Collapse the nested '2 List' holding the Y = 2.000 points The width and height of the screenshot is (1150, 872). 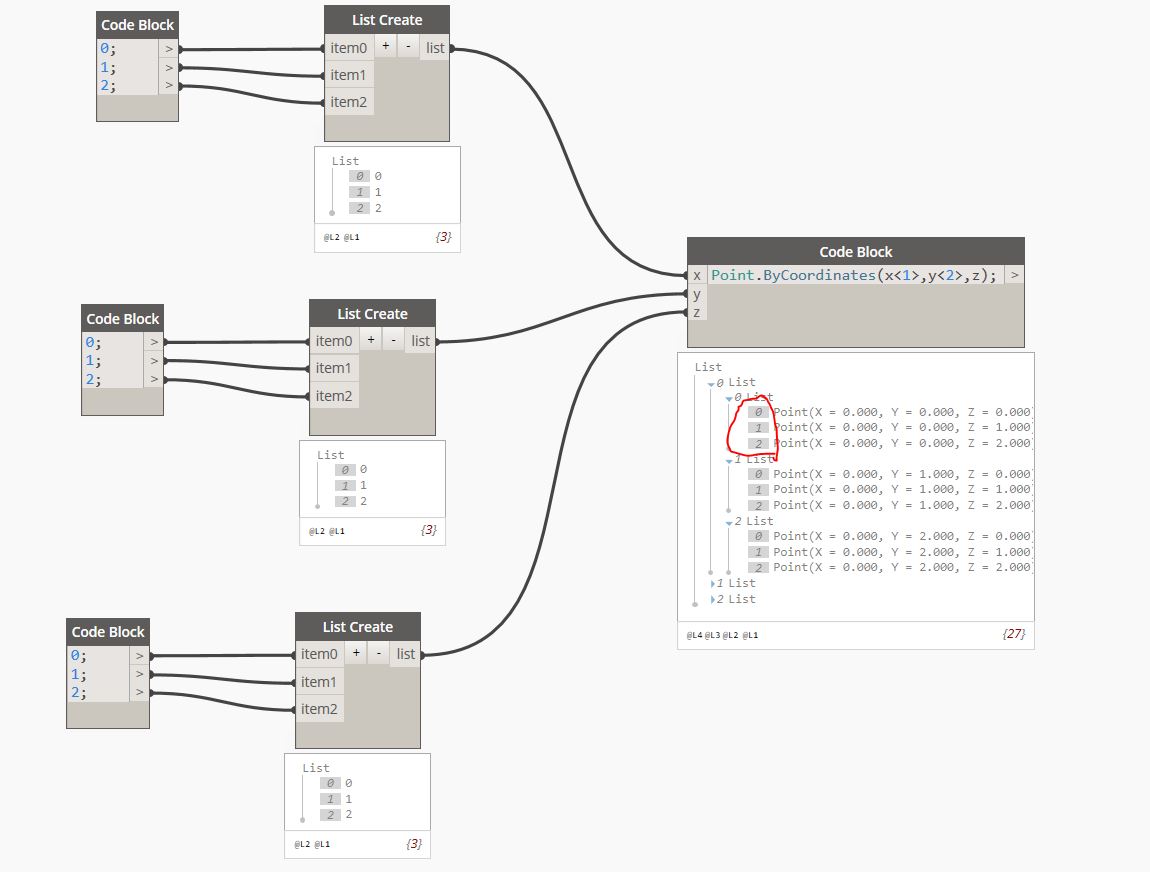tap(729, 522)
